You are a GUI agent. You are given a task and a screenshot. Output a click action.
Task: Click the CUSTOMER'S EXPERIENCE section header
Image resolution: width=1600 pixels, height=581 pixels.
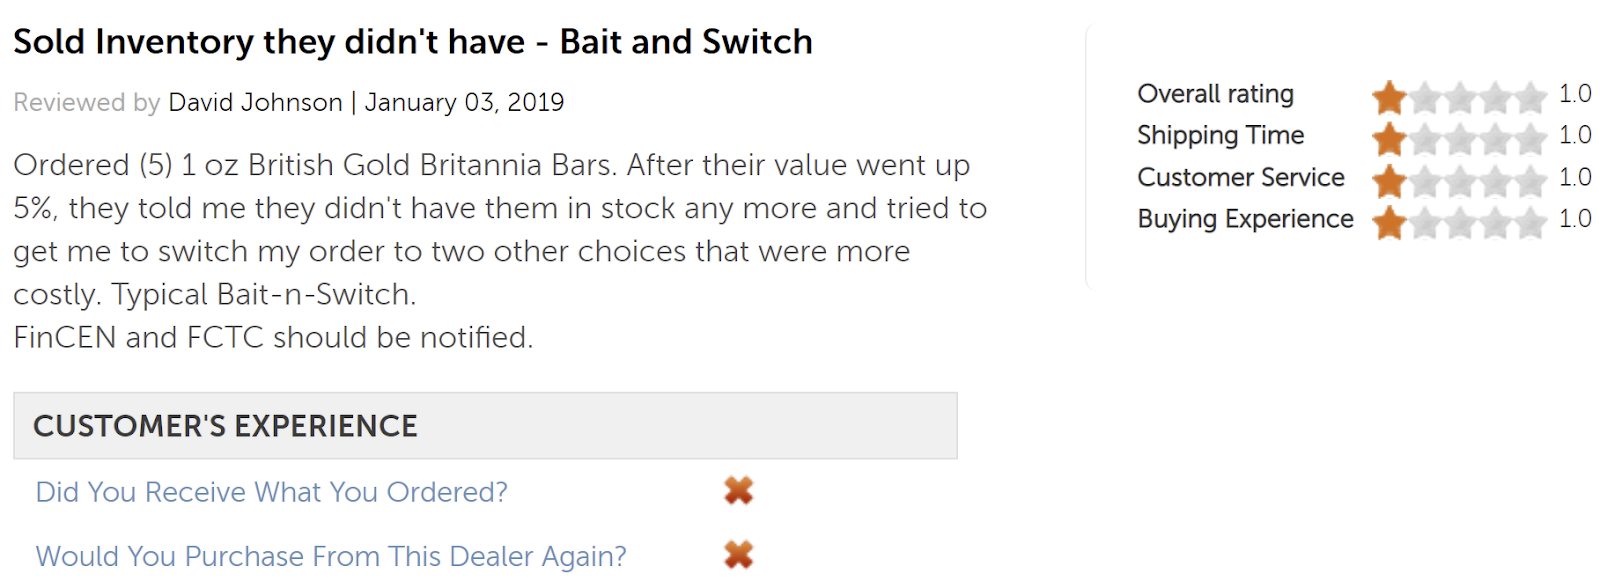(485, 426)
